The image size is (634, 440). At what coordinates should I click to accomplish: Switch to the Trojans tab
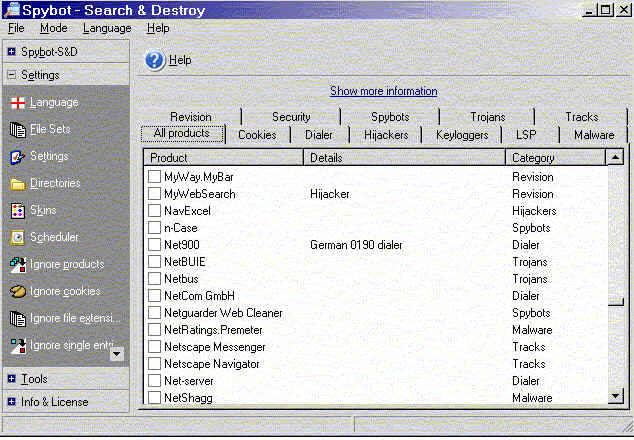point(488,117)
